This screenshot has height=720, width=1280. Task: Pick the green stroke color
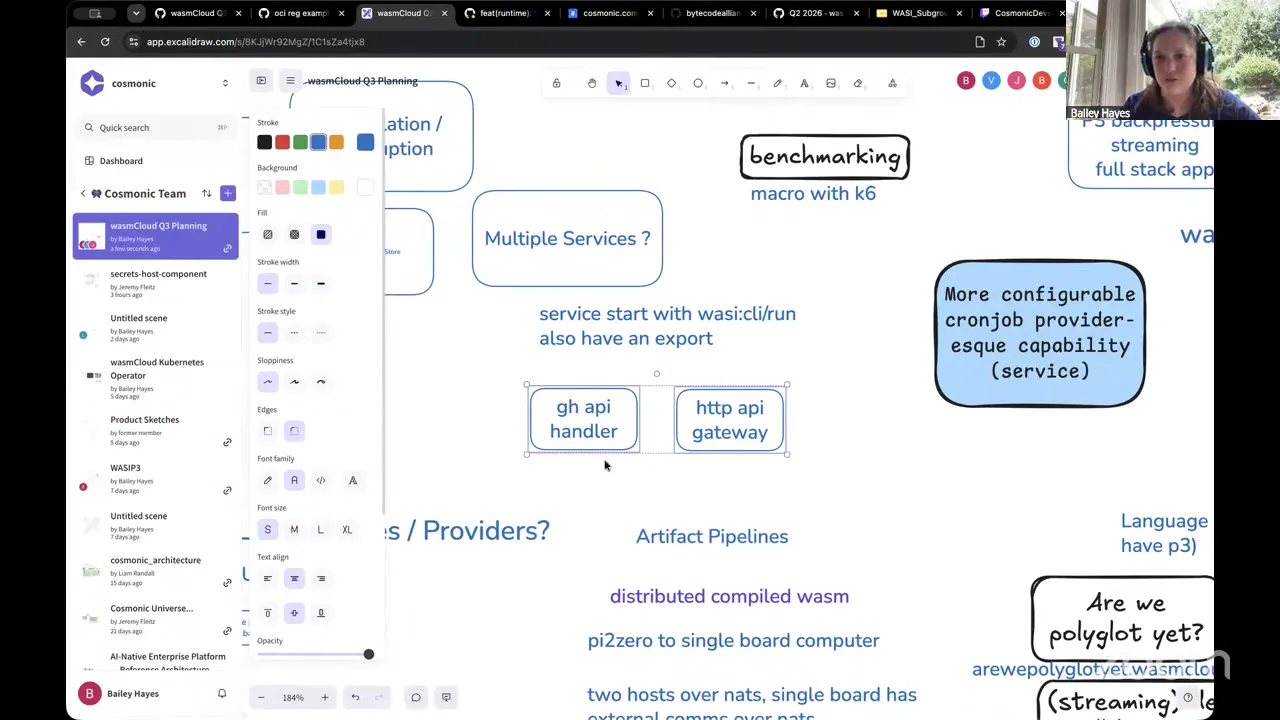pos(300,143)
